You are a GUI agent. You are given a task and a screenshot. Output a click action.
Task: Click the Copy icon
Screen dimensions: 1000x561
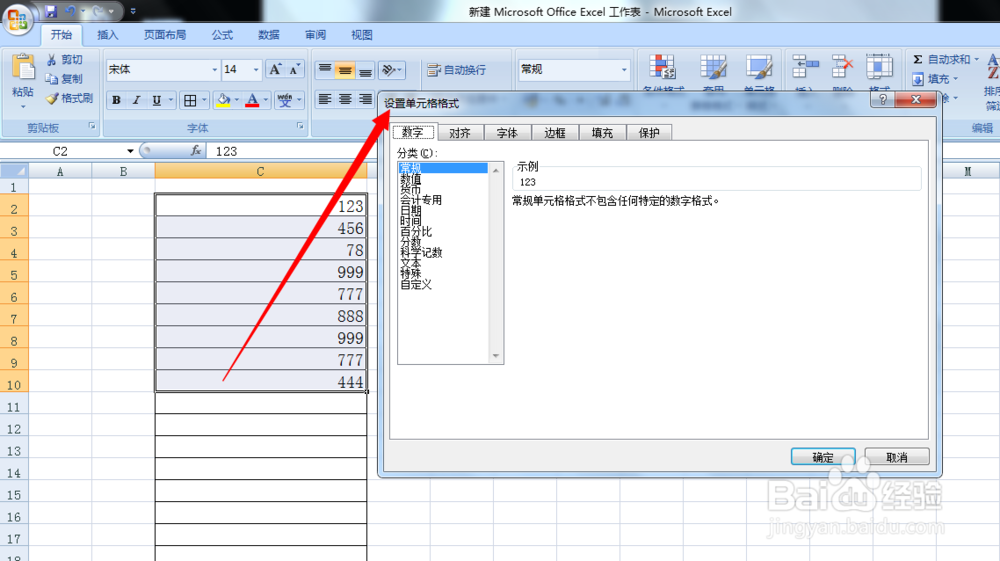click(x=52, y=79)
